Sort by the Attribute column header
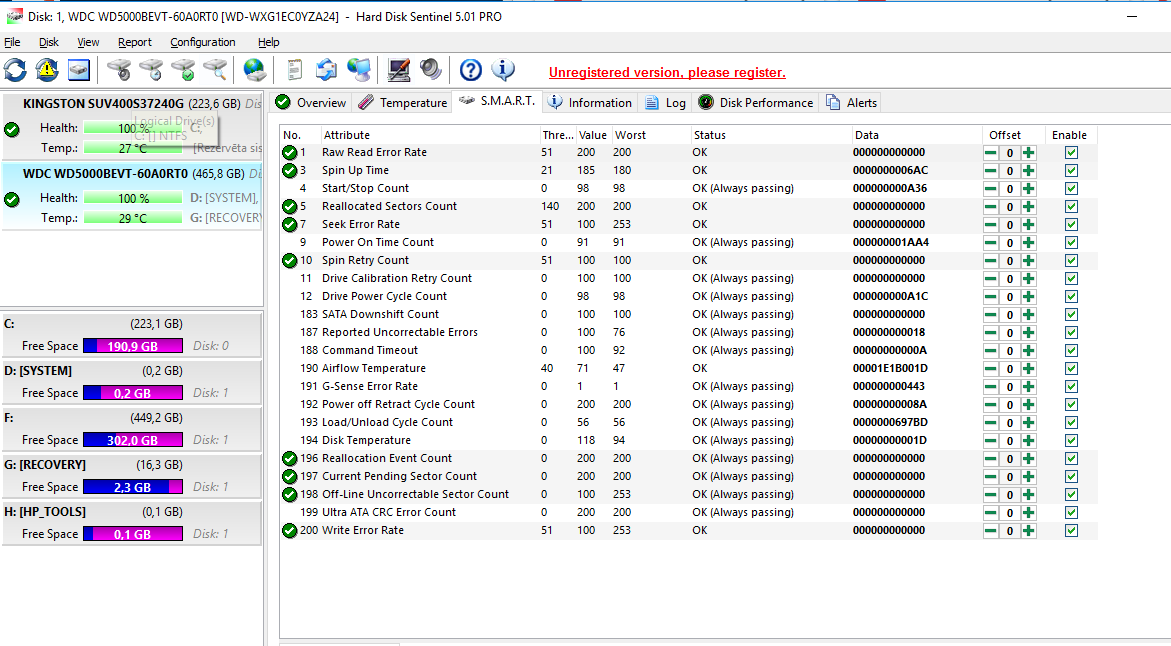The image size is (1171, 646). [429, 135]
